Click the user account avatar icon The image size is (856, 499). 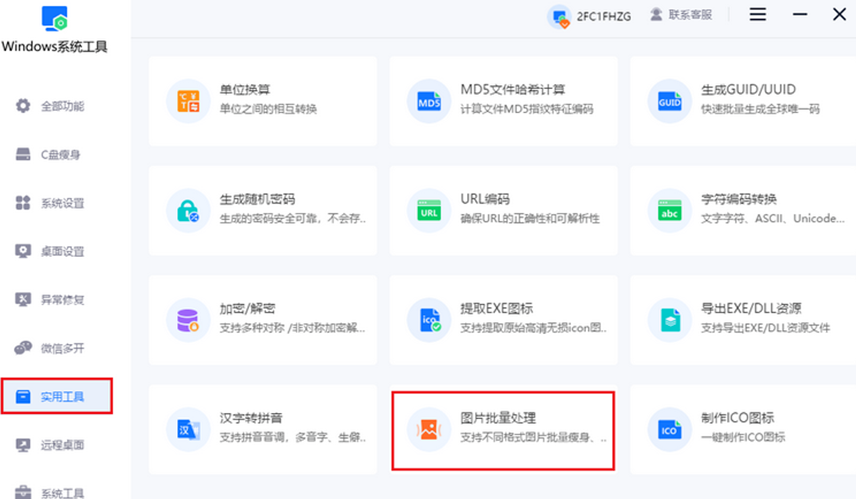560,17
